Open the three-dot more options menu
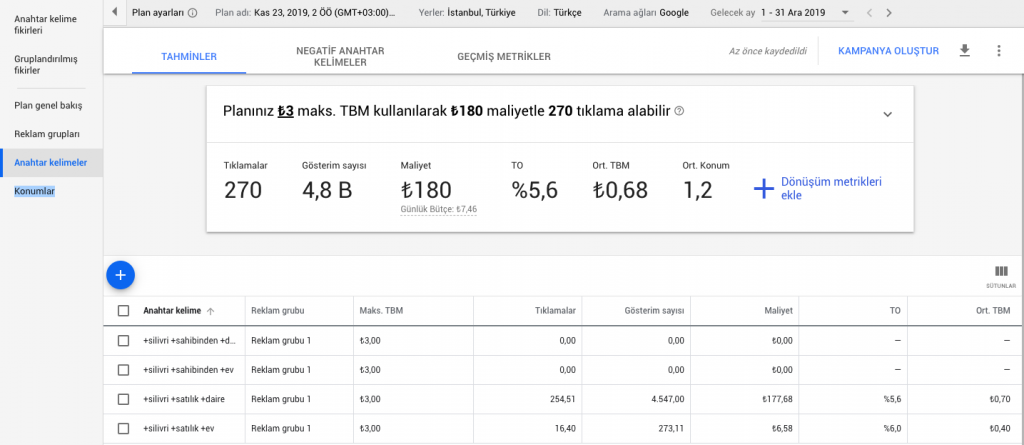Screen dimensions: 1024x445 click(998, 50)
